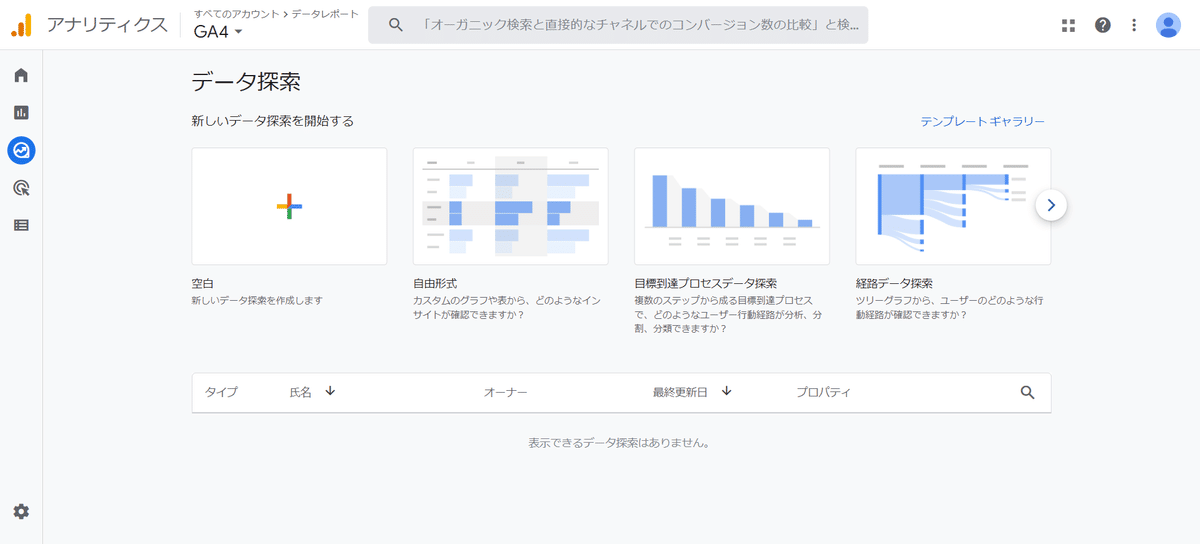Open the Configure table icon in sidebar

21,225
